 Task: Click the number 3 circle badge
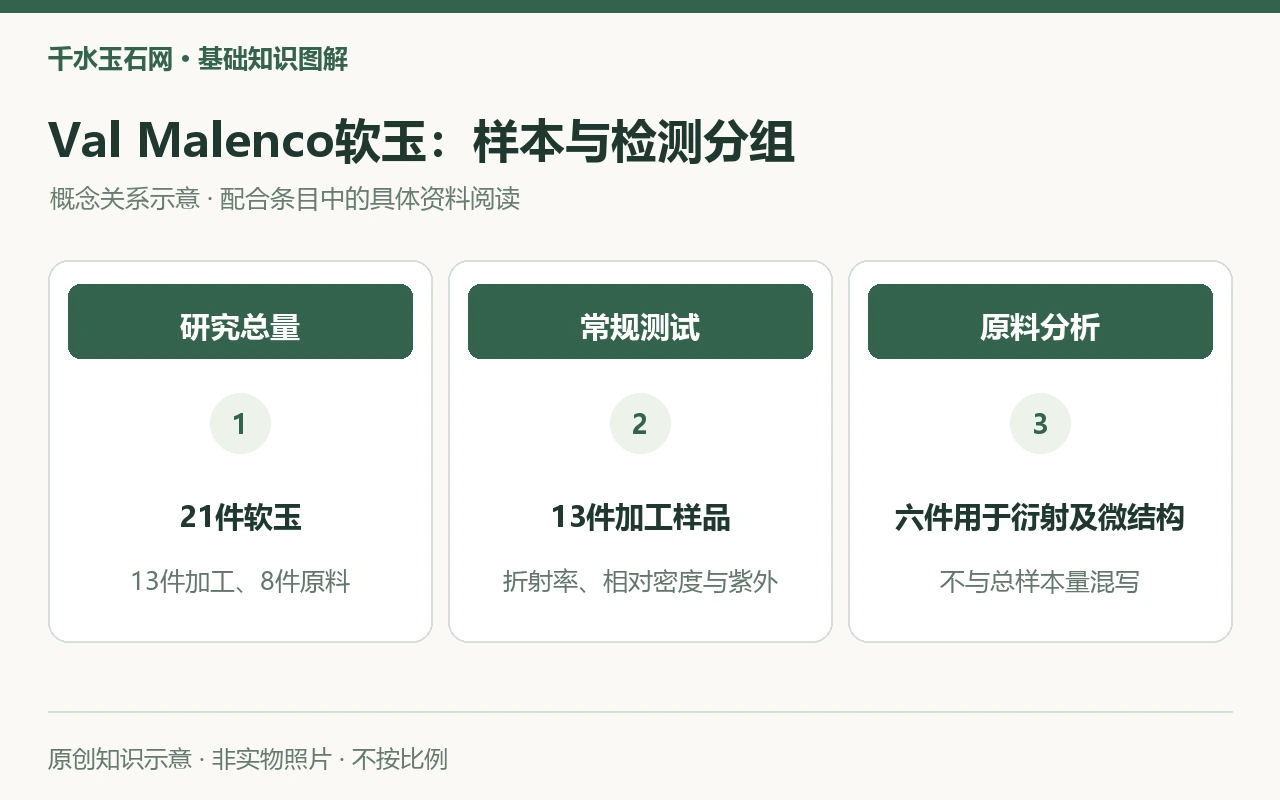tap(1040, 424)
